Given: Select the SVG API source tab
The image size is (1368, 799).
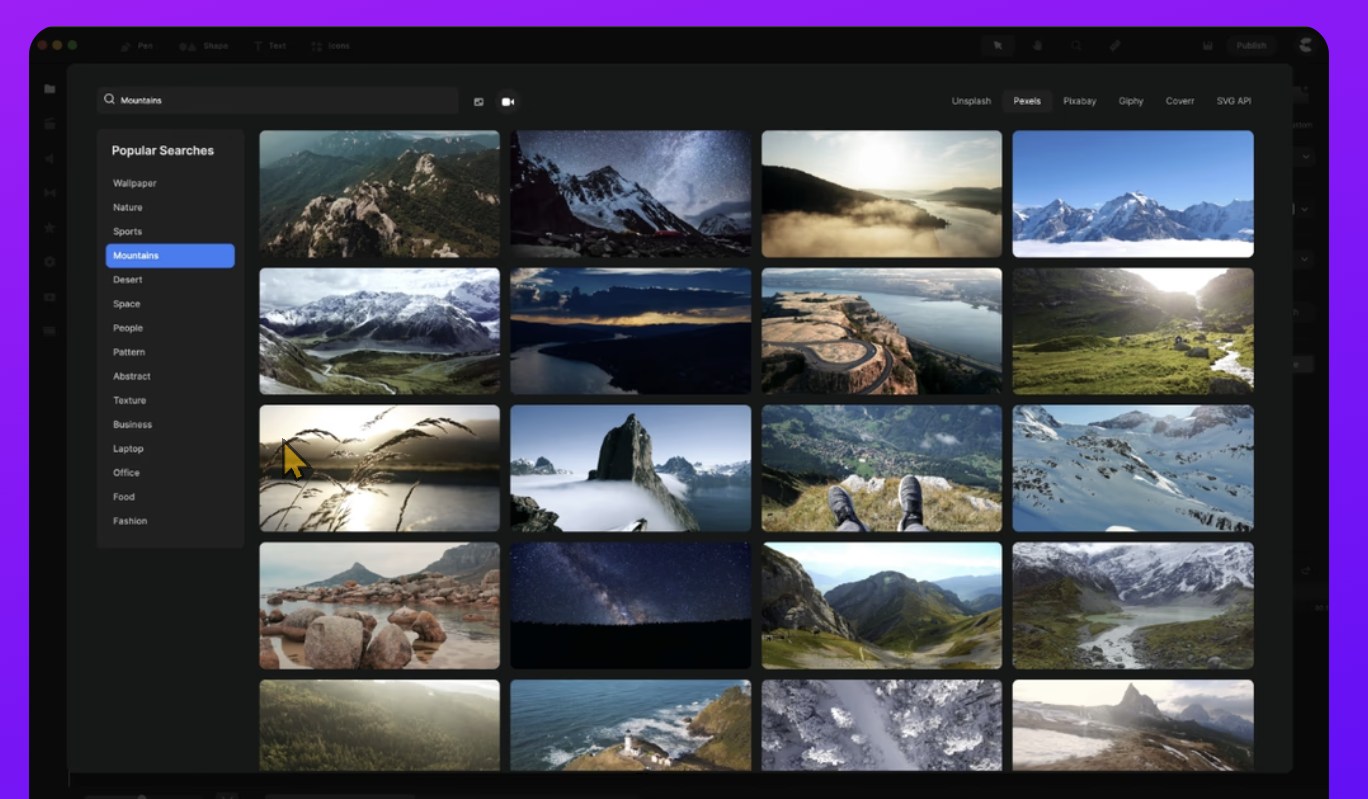Looking at the screenshot, I should 1233,101.
